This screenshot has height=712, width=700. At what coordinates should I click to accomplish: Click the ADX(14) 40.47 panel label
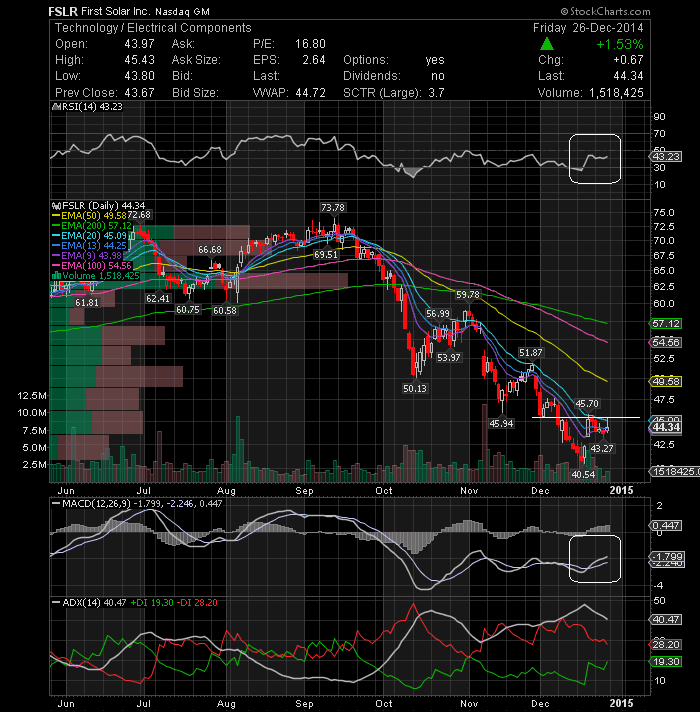click(94, 603)
